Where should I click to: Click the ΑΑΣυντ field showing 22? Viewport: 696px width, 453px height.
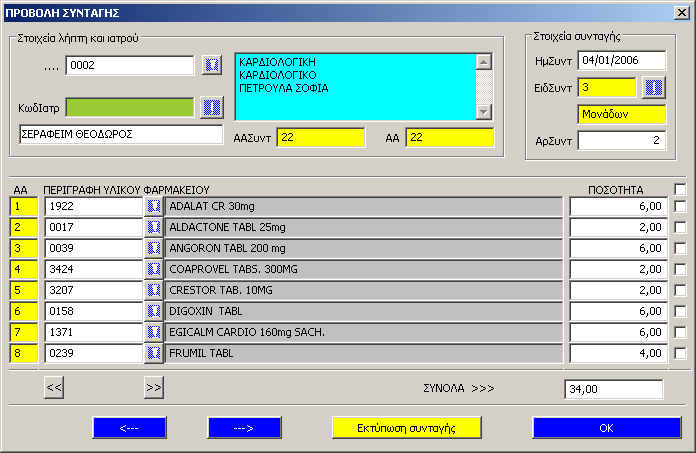pyautogui.click(x=320, y=137)
